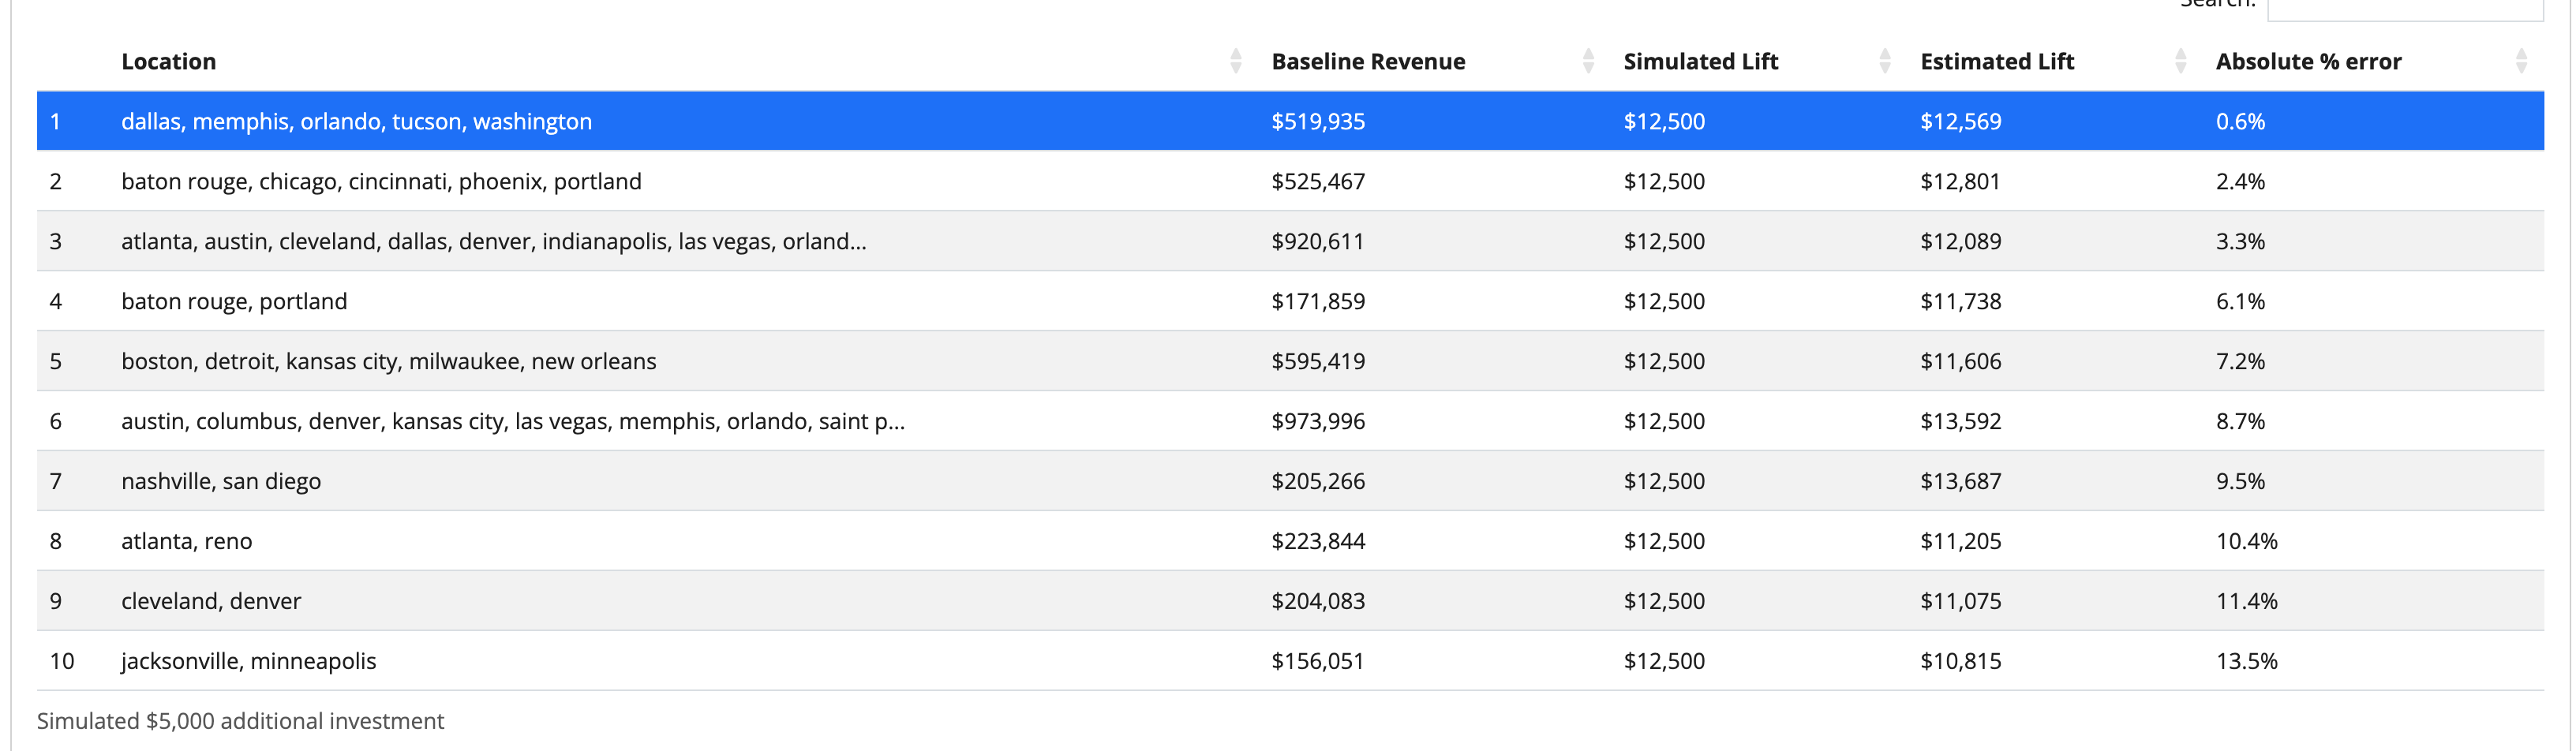
Task: Select row 2 baton rouge, chicago group
Action: click(x=381, y=181)
